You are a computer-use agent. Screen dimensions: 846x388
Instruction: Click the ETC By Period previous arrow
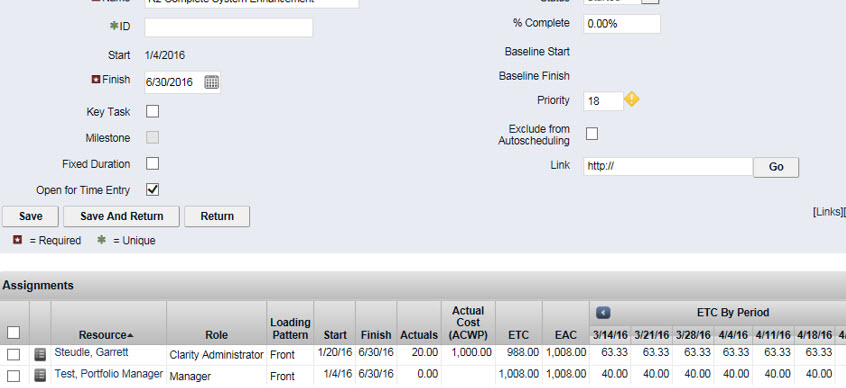point(603,312)
